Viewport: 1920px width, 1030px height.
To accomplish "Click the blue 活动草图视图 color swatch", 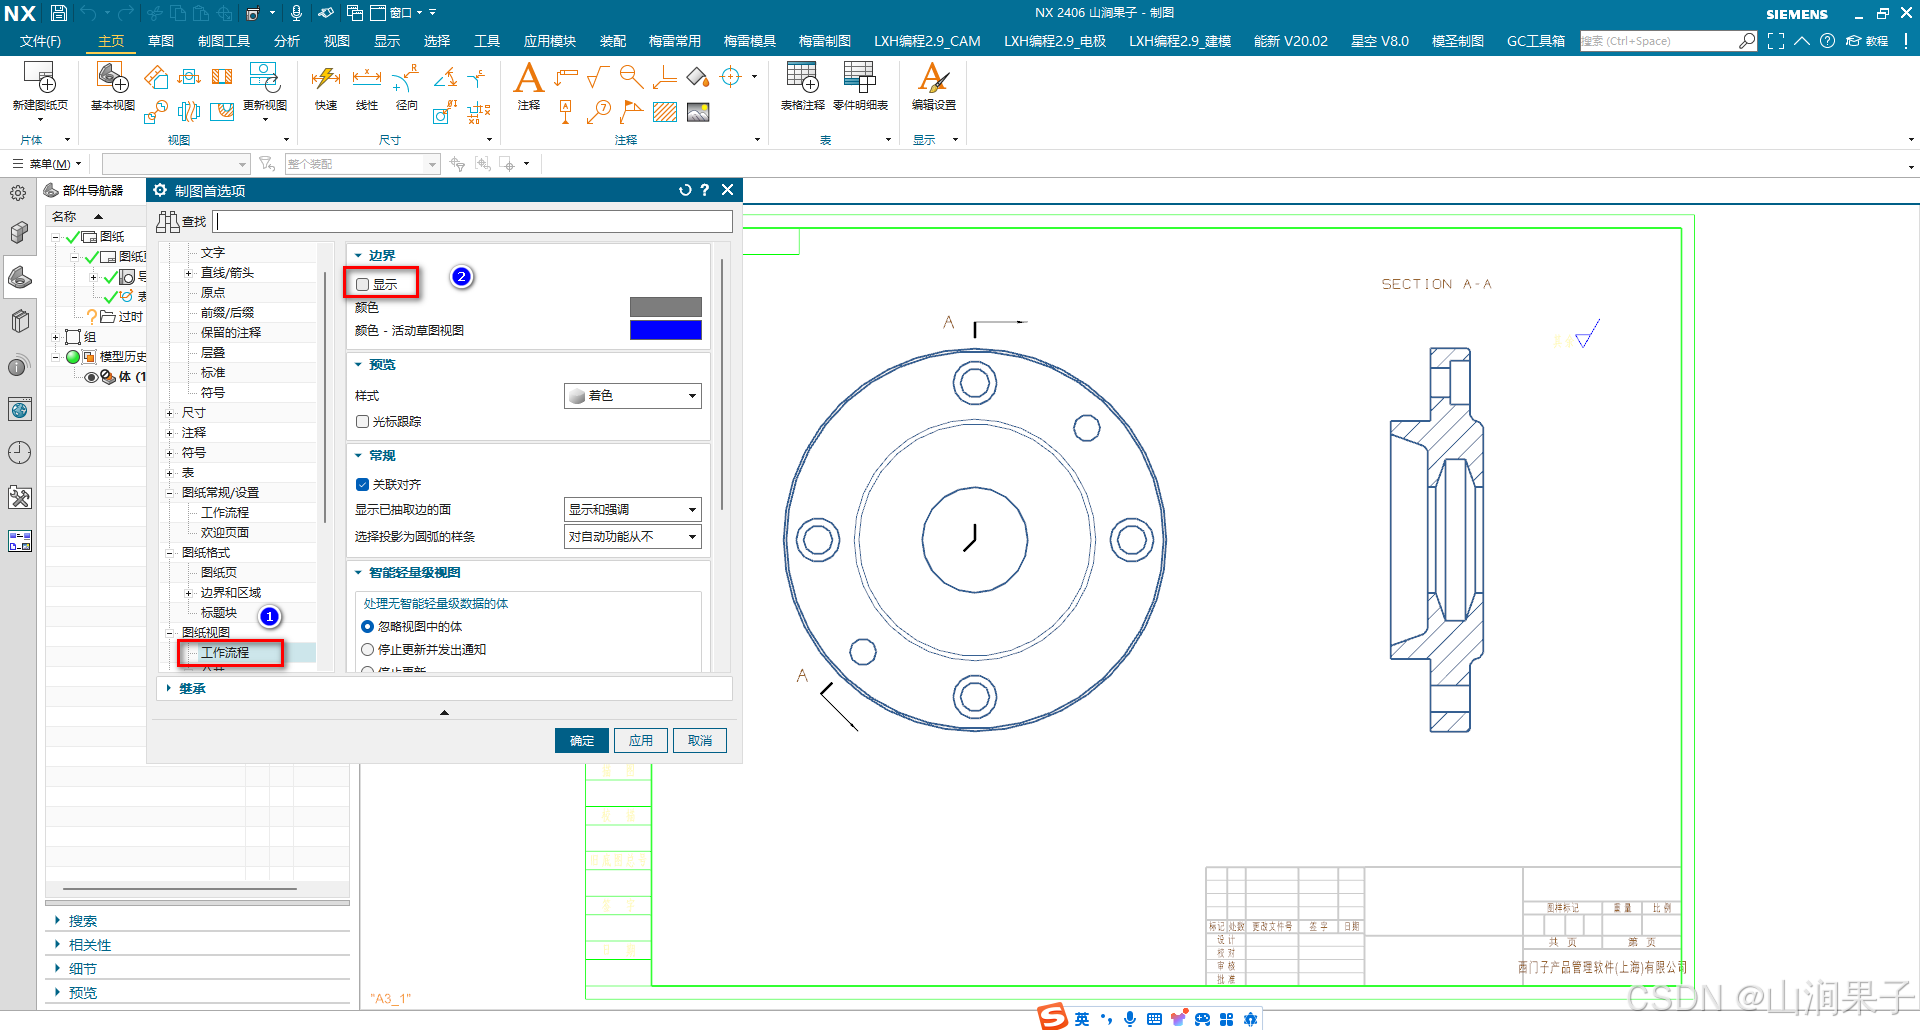I will tap(666, 331).
